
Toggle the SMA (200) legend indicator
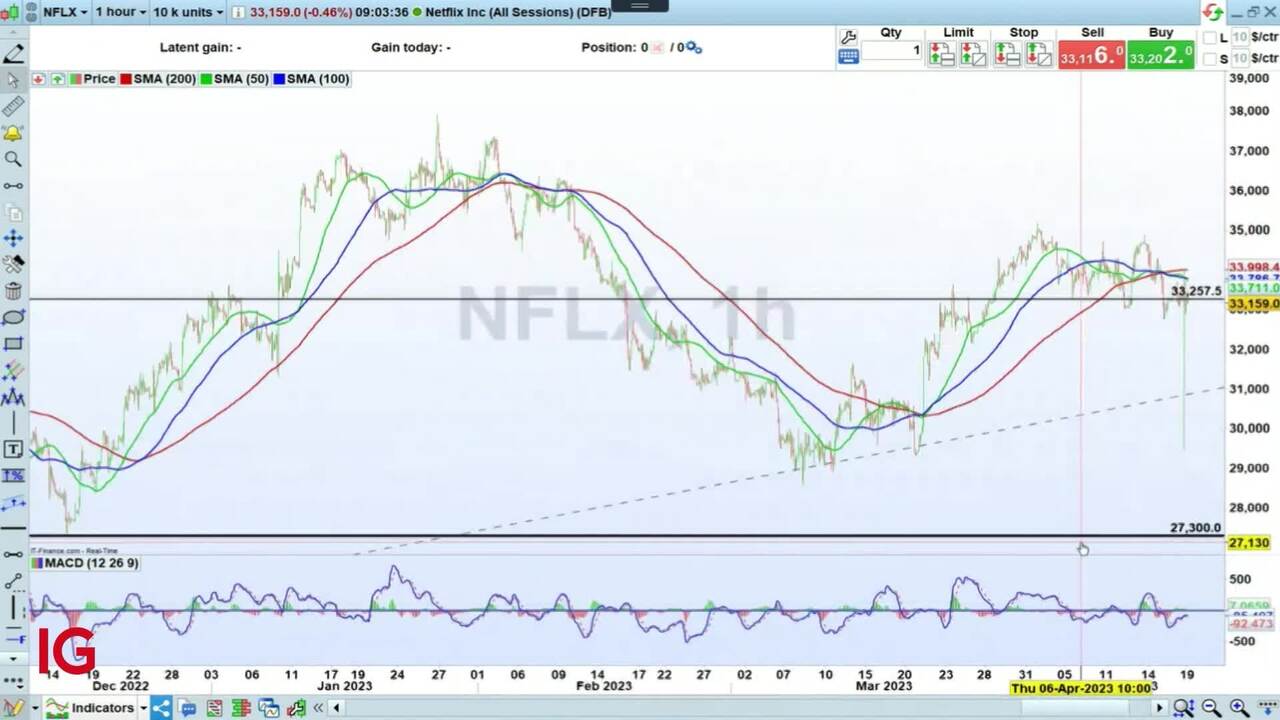tap(158, 79)
